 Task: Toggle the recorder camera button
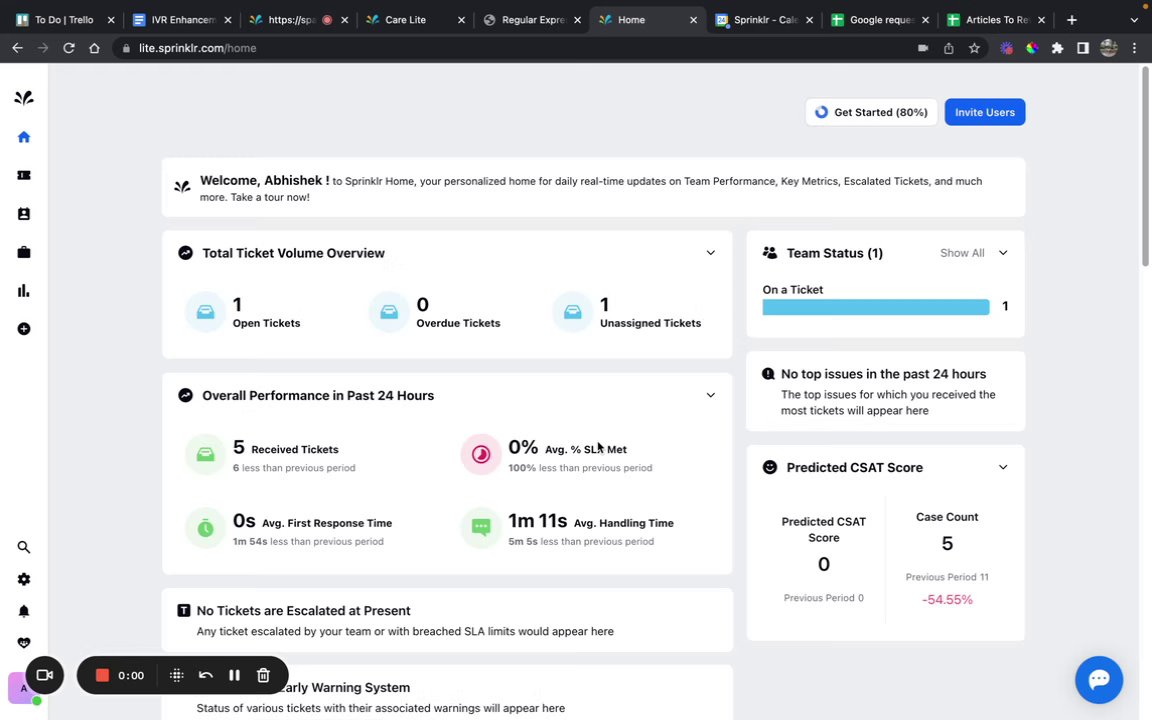[45, 675]
